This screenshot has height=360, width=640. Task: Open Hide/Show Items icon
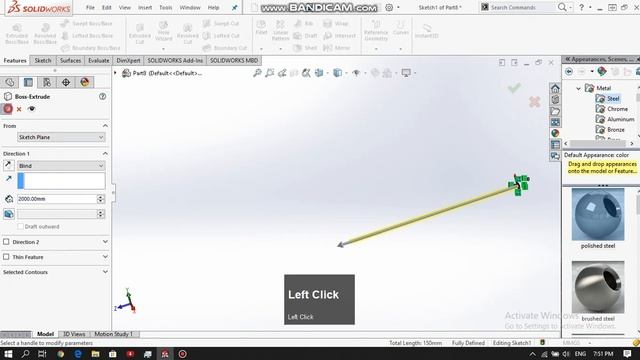click(x=356, y=73)
